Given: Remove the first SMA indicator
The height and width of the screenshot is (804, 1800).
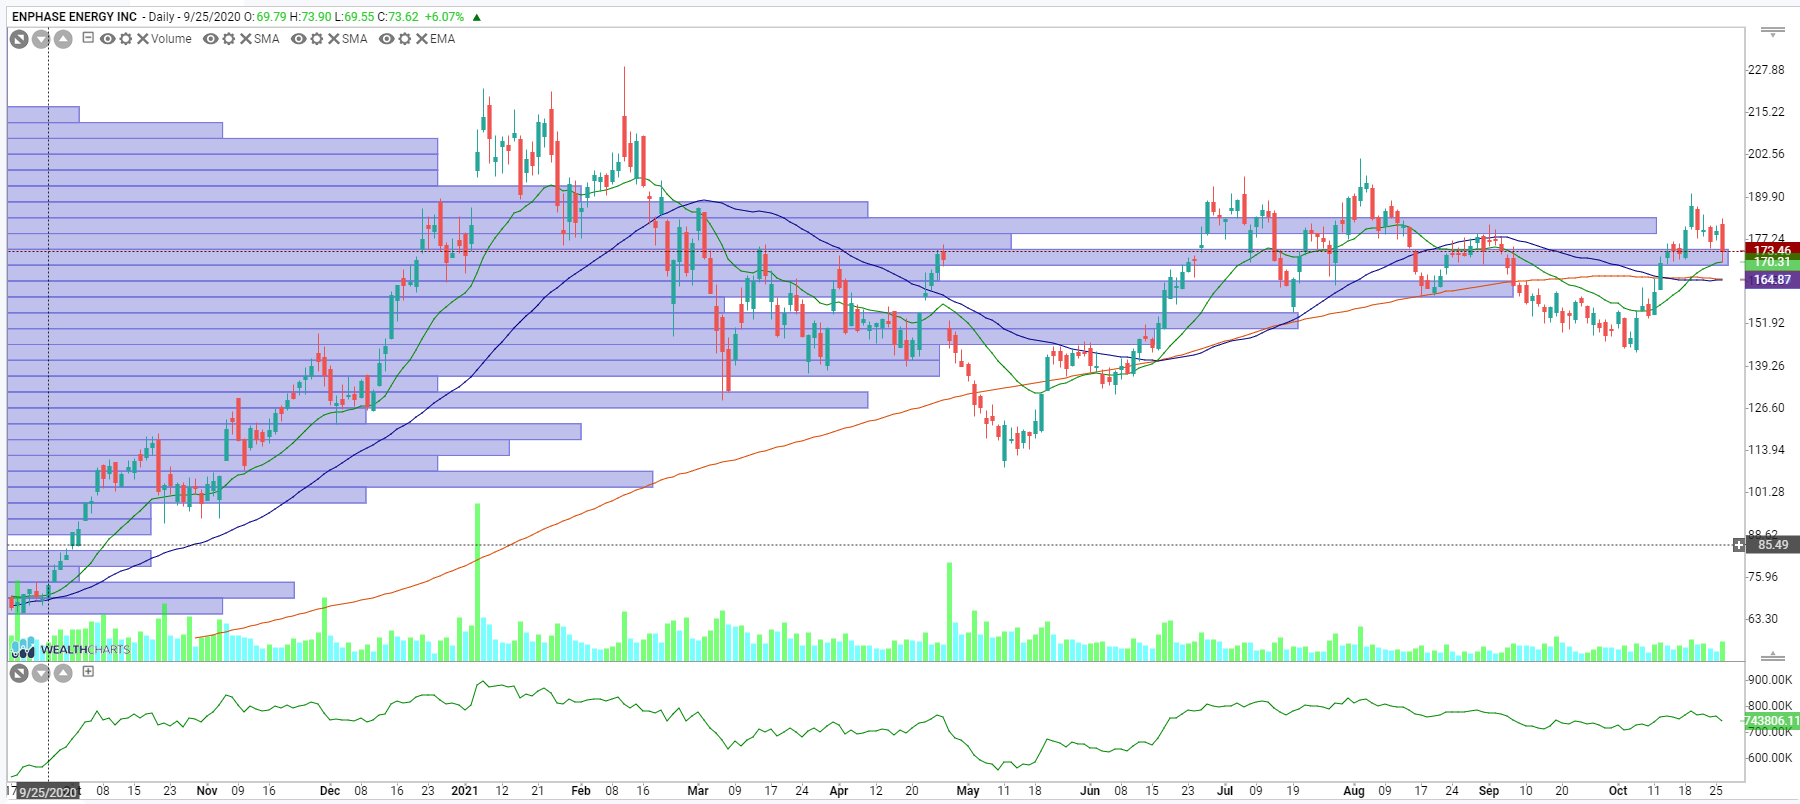Looking at the screenshot, I should click(246, 39).
